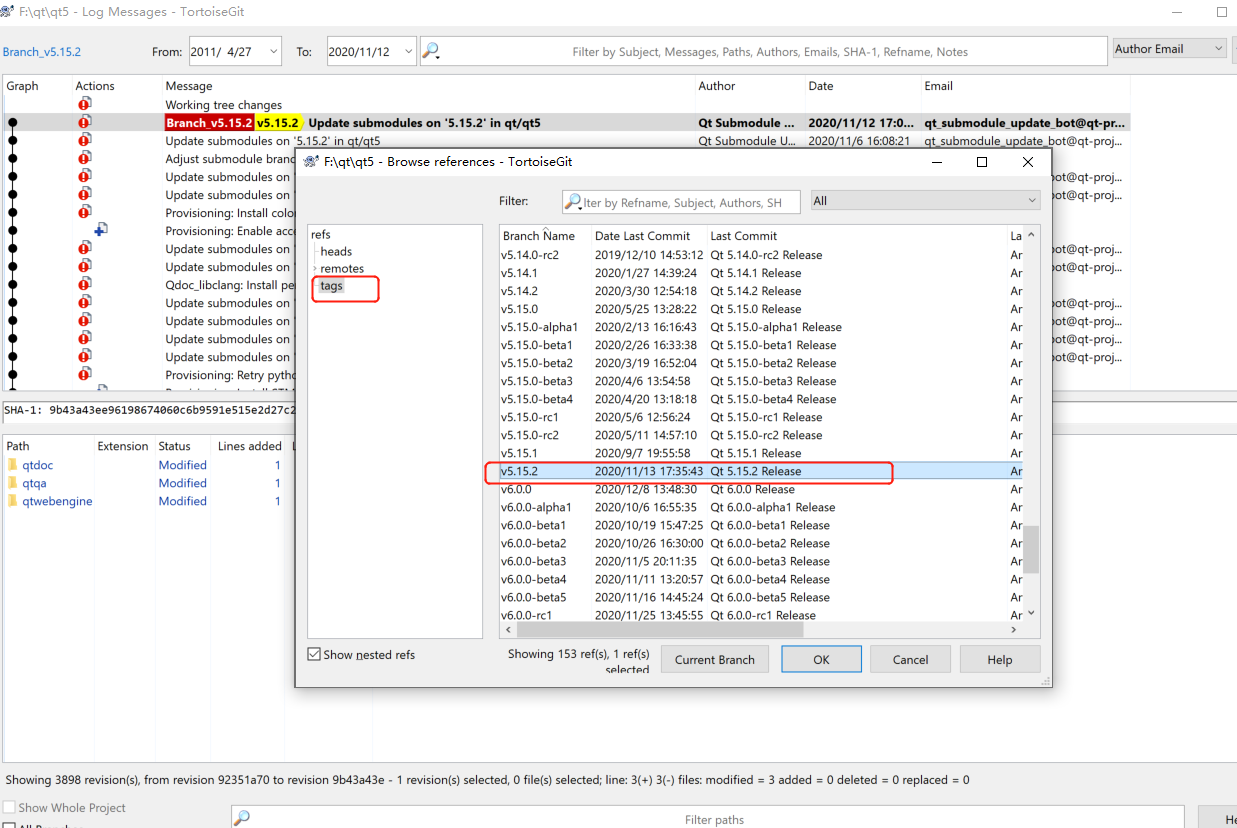Open Help from the Browse references dialog
This screenshot has height=828, width=1237.
(1000, 659)
